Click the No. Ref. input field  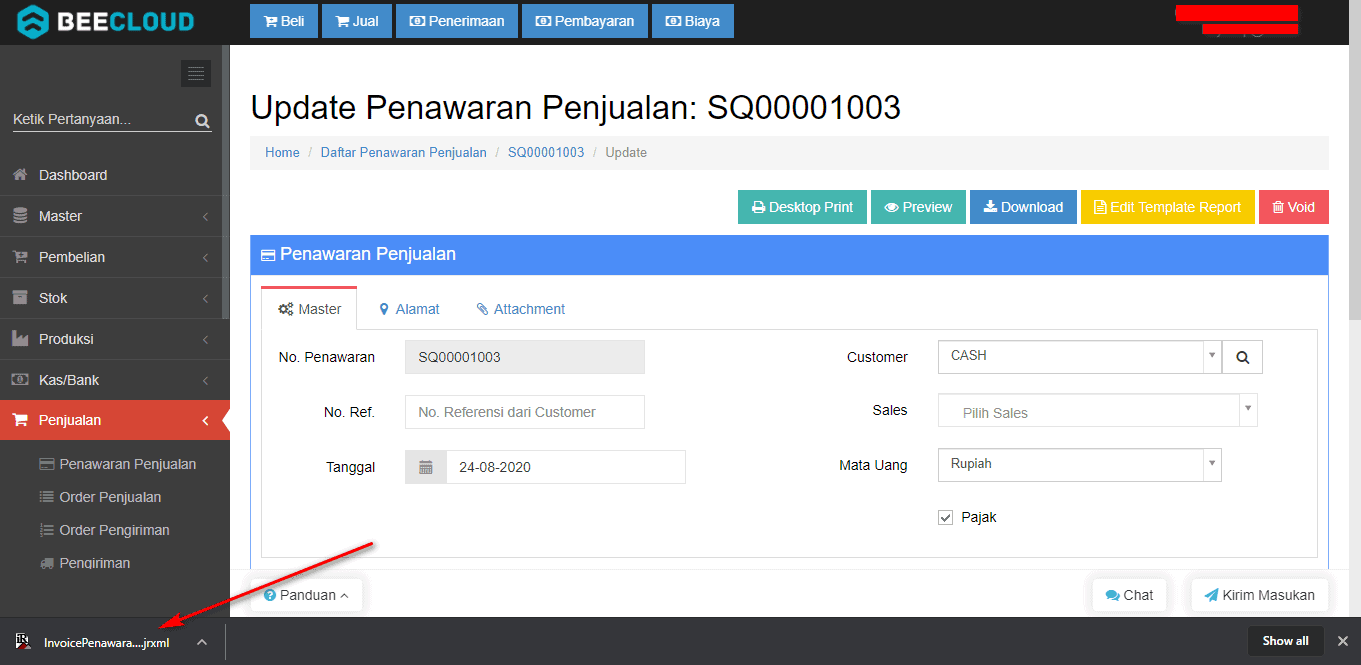pyautogui.click(x=524, y=412)
